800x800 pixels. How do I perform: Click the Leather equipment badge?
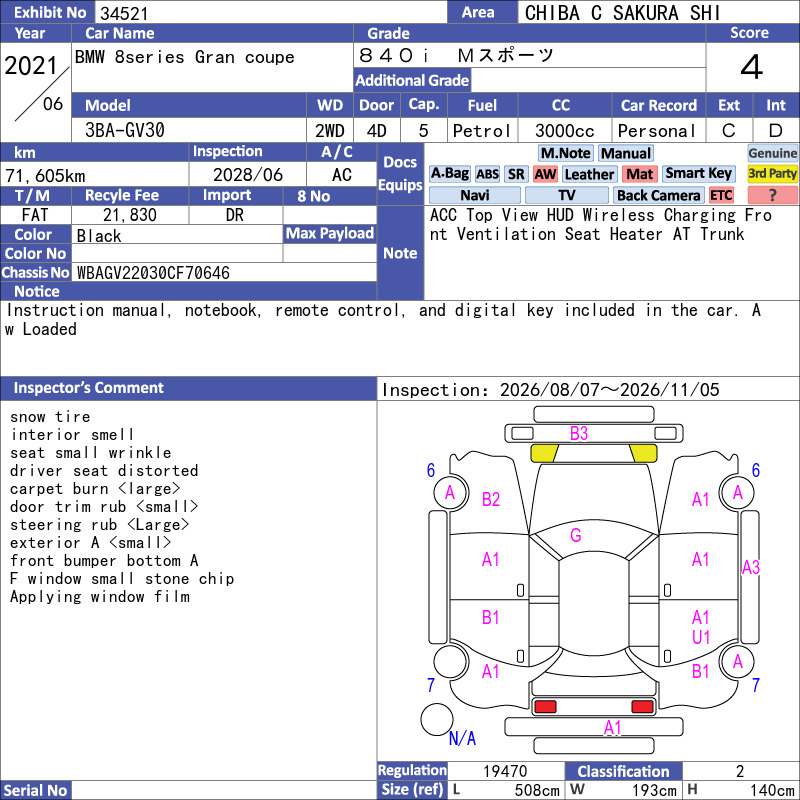(589, 174)
